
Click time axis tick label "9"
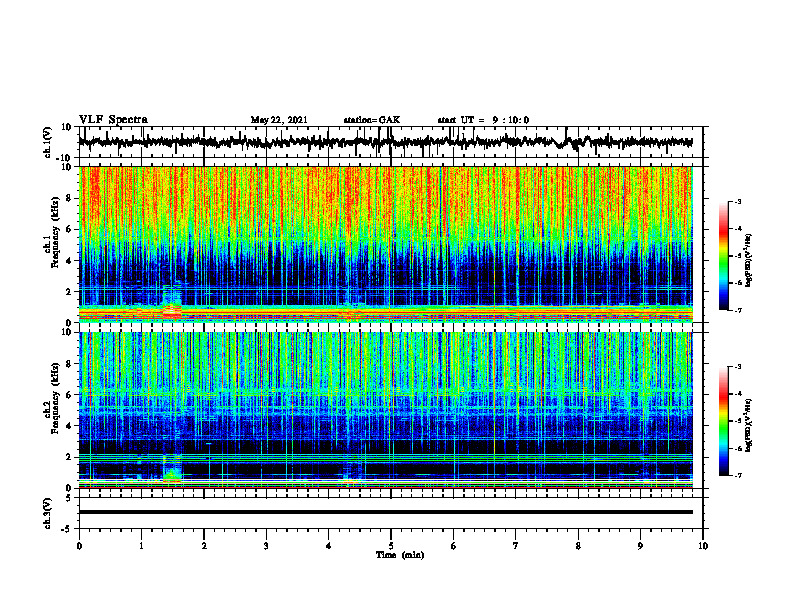click(640, 546)
